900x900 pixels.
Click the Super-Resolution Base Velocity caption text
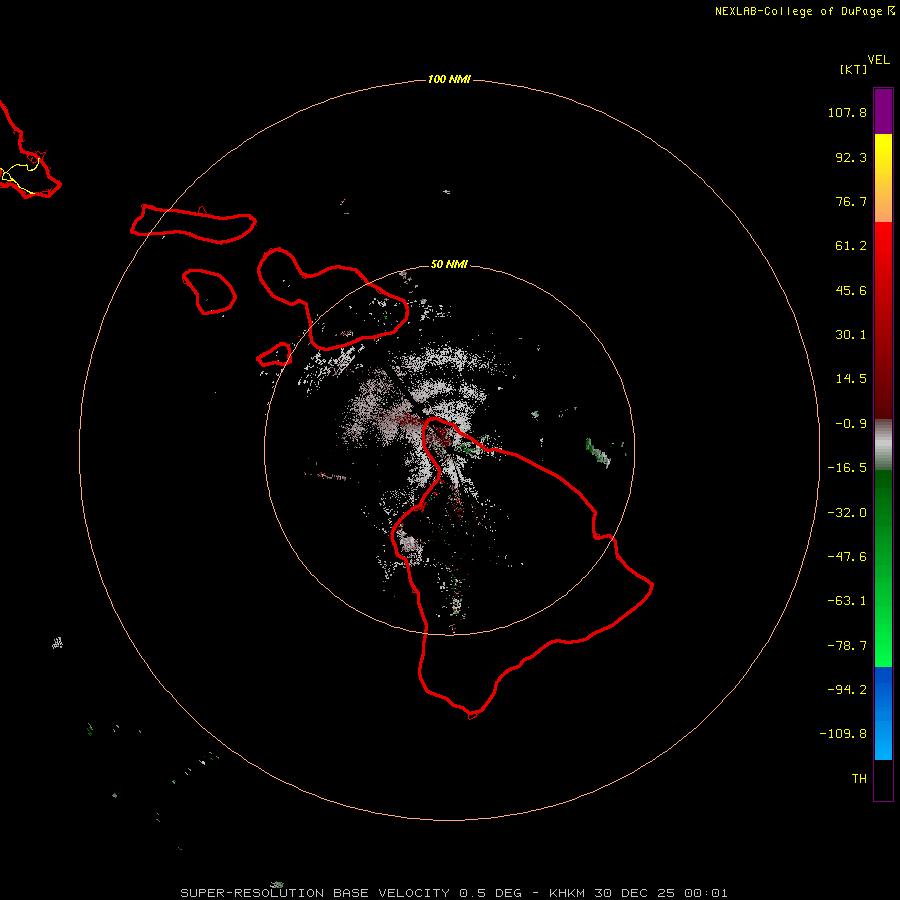click(x=454, y=893)
